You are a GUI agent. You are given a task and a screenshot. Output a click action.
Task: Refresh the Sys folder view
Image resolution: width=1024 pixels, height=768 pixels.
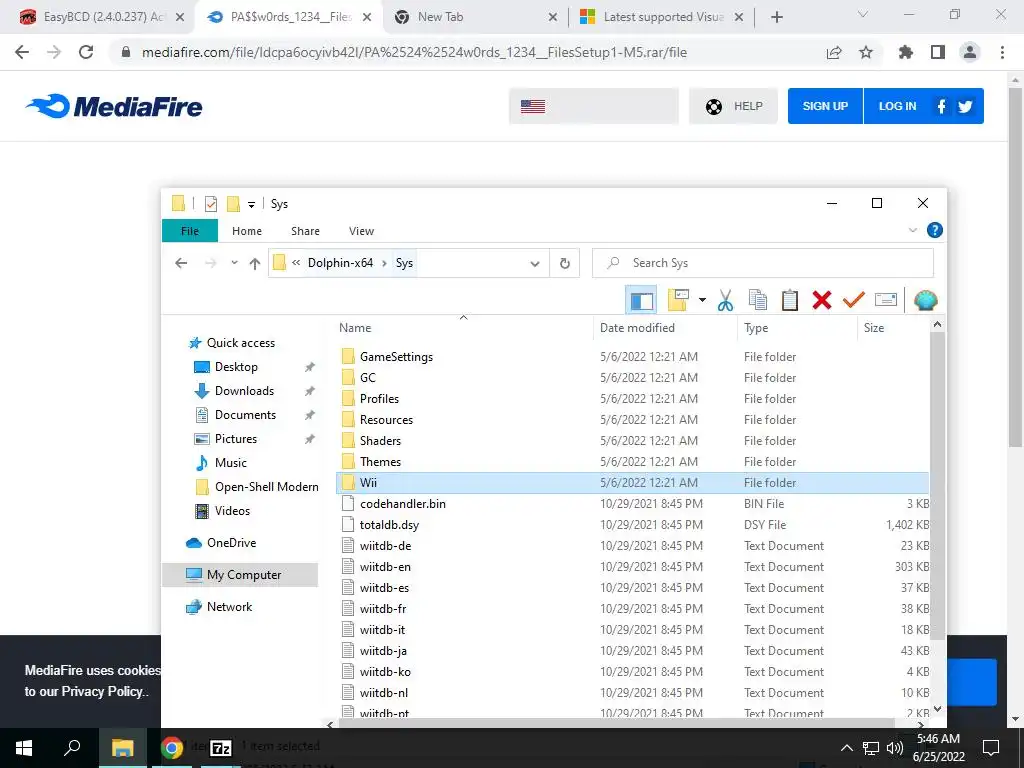565,264
